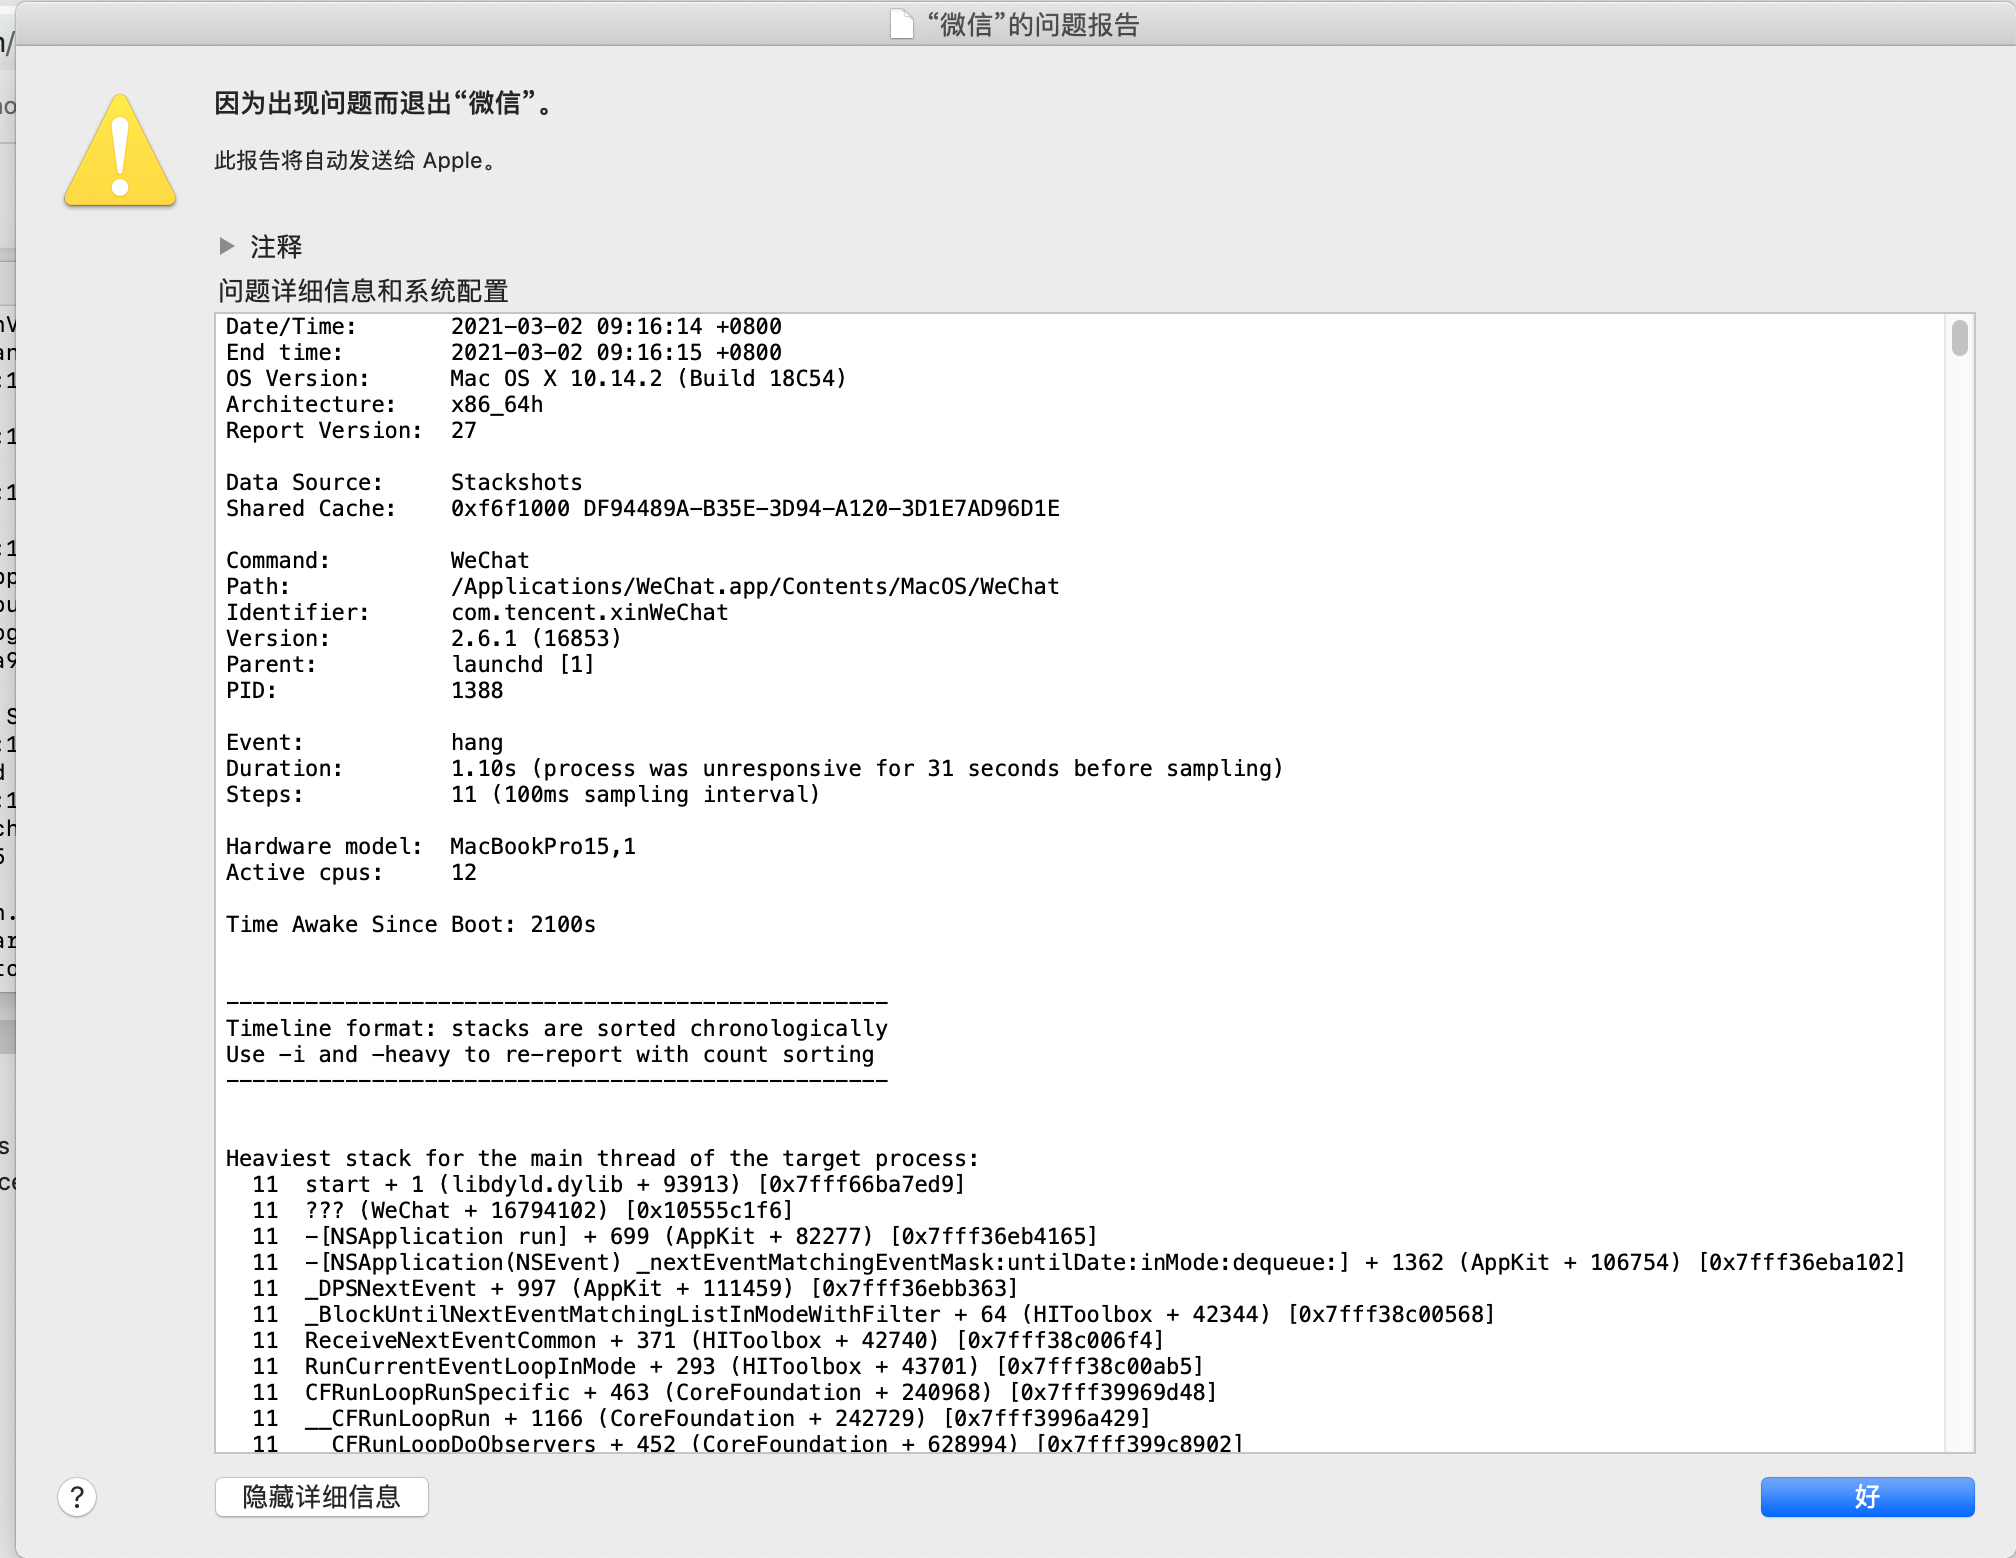This screenshot has width=2016, height=1558.
Task: Click the help question mark button
Action: pos(77,1497)
